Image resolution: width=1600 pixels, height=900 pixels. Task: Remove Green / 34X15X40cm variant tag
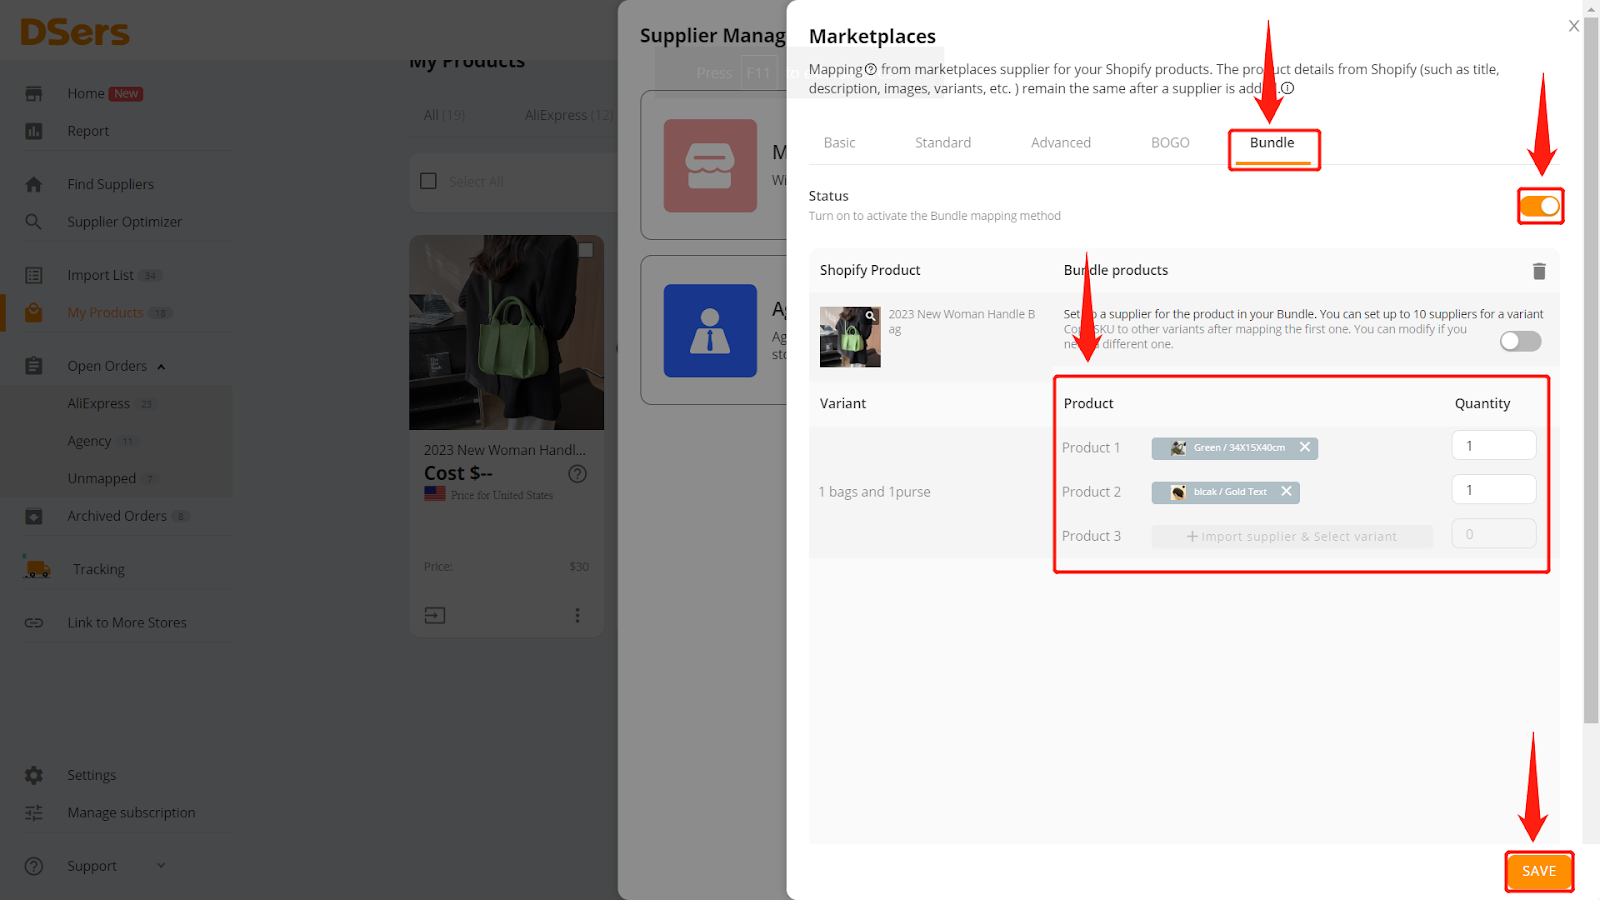coord(1305,447)
